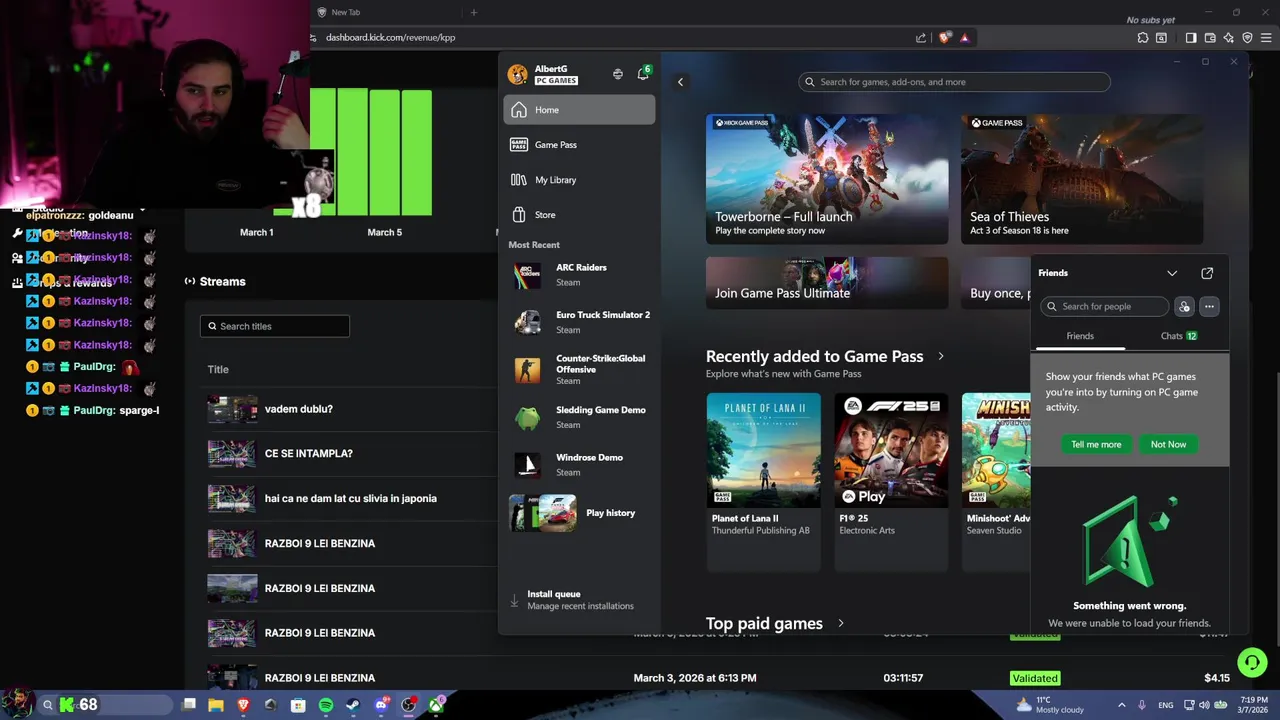Open Play history

tap(579, 513)
